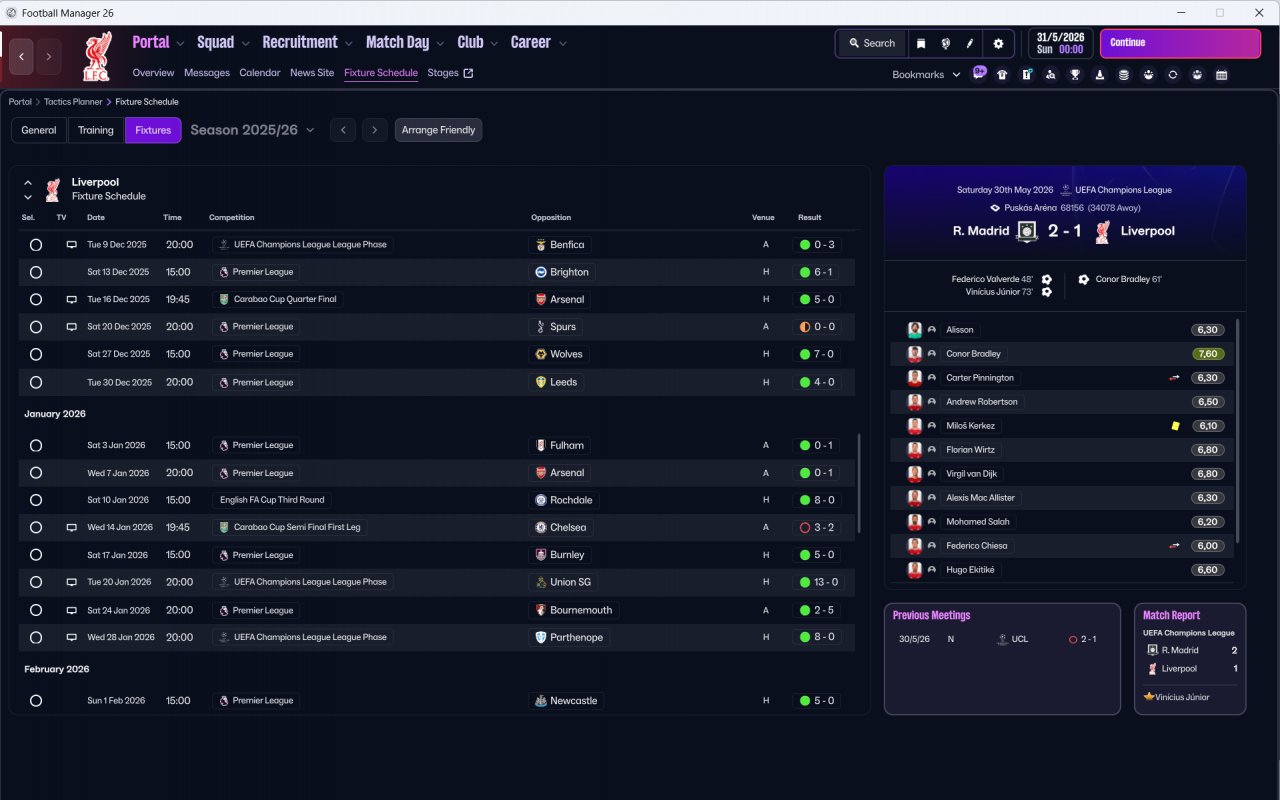The image size is (1280, 800).
Task: Switch to the Overview tab
Action: click(x=153, y=73)
